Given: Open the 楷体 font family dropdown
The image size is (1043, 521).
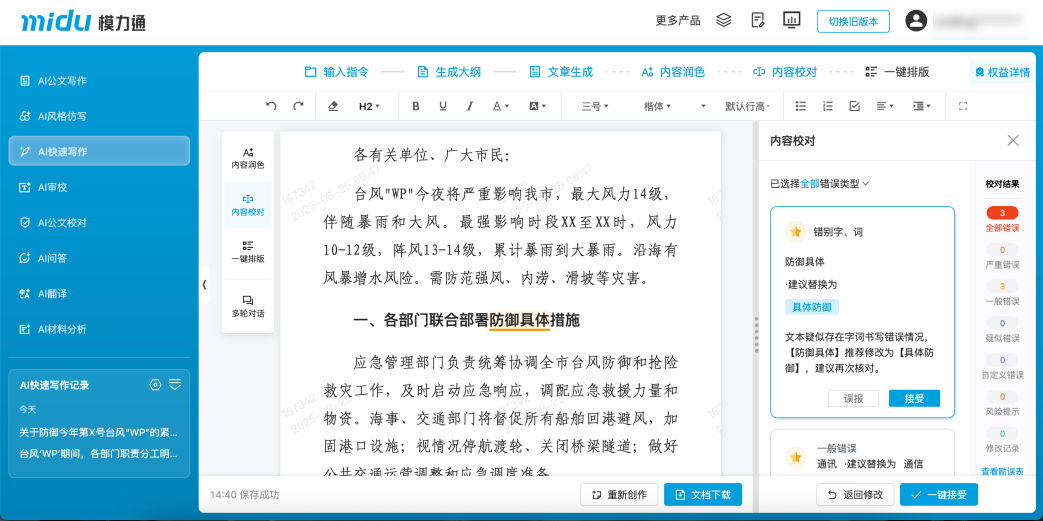Looking at the screenshot, I should pos(657,106).
